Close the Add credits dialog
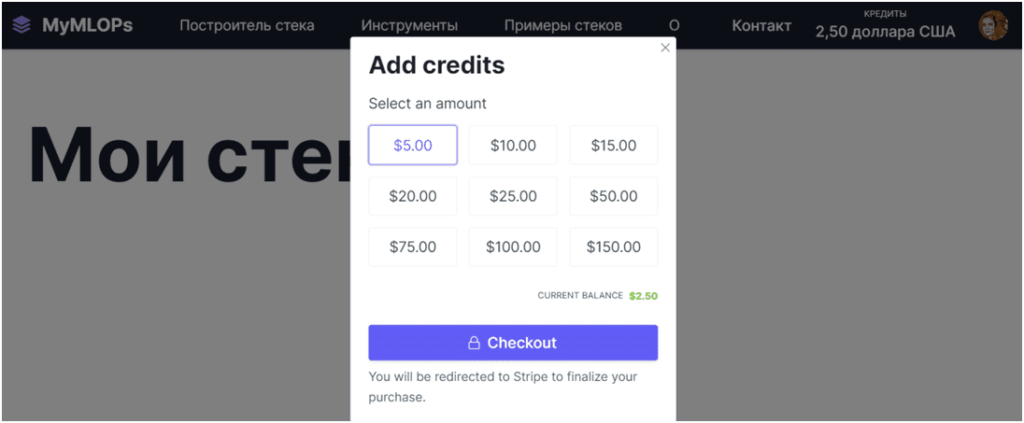 (x=665, y=48)
